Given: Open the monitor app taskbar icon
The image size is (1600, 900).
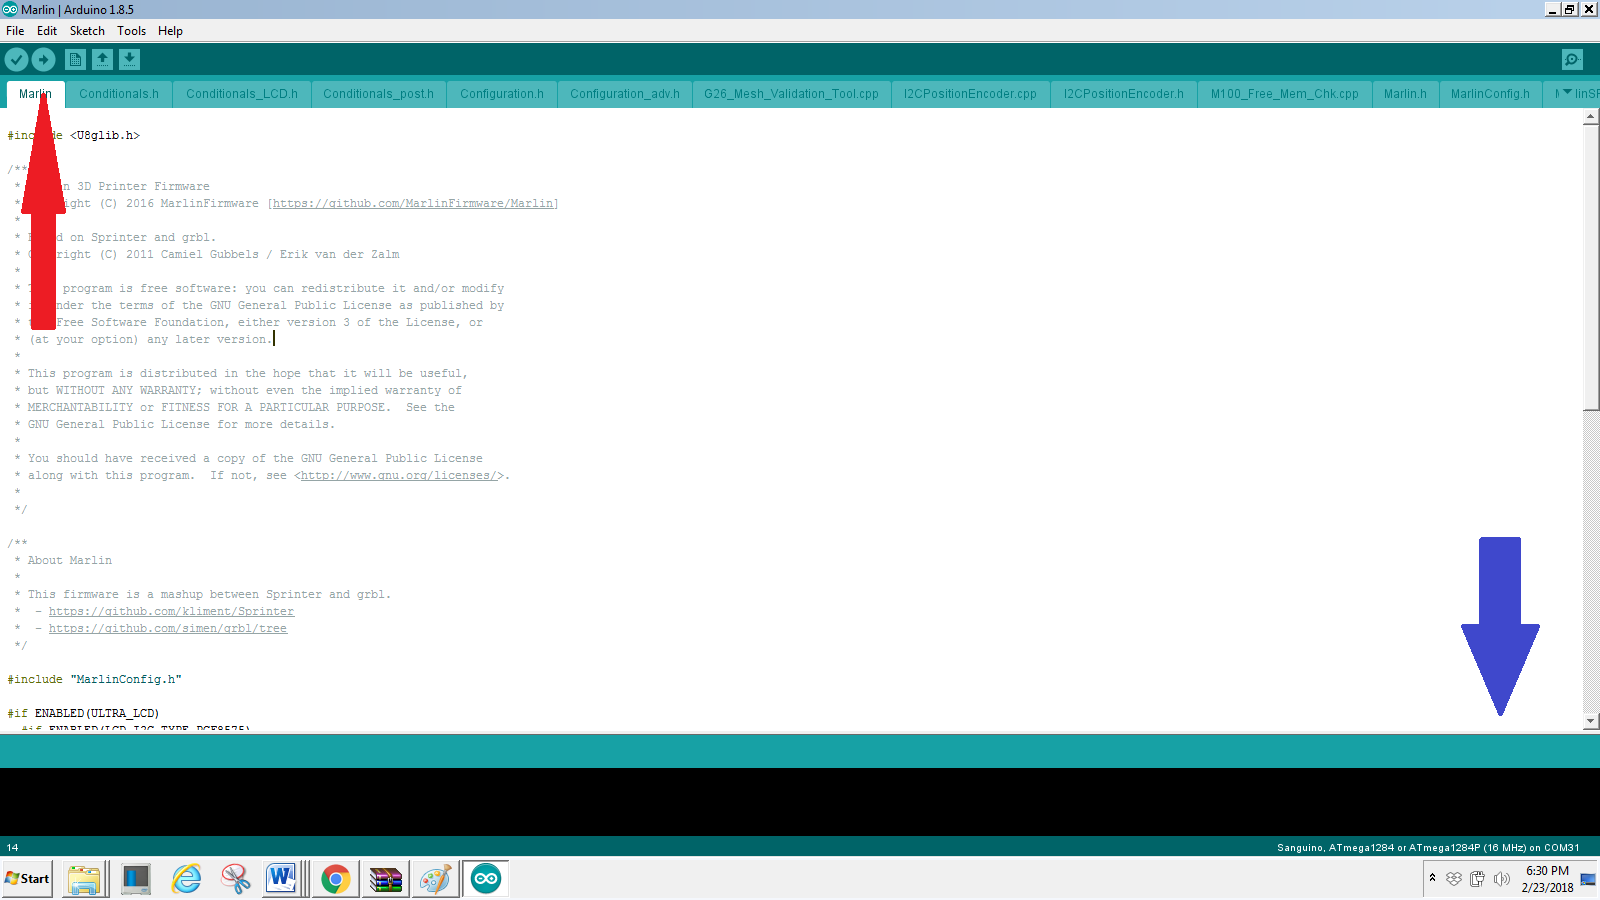Looking at the screenshot, I should [135, 879].
